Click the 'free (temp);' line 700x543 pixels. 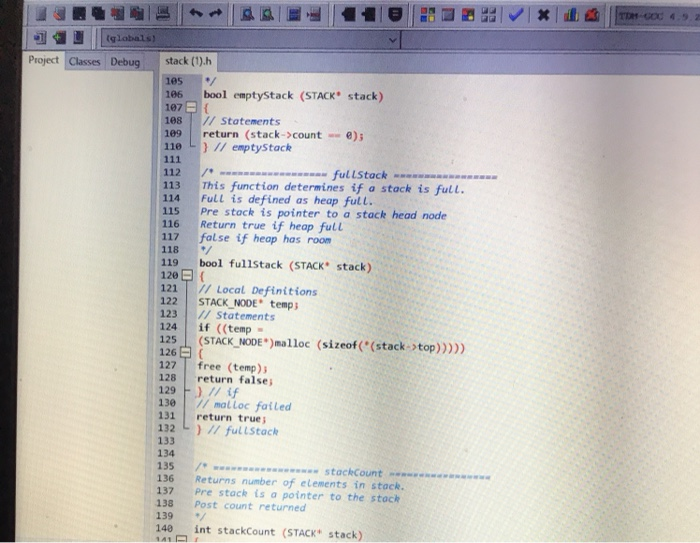point(232,367)
